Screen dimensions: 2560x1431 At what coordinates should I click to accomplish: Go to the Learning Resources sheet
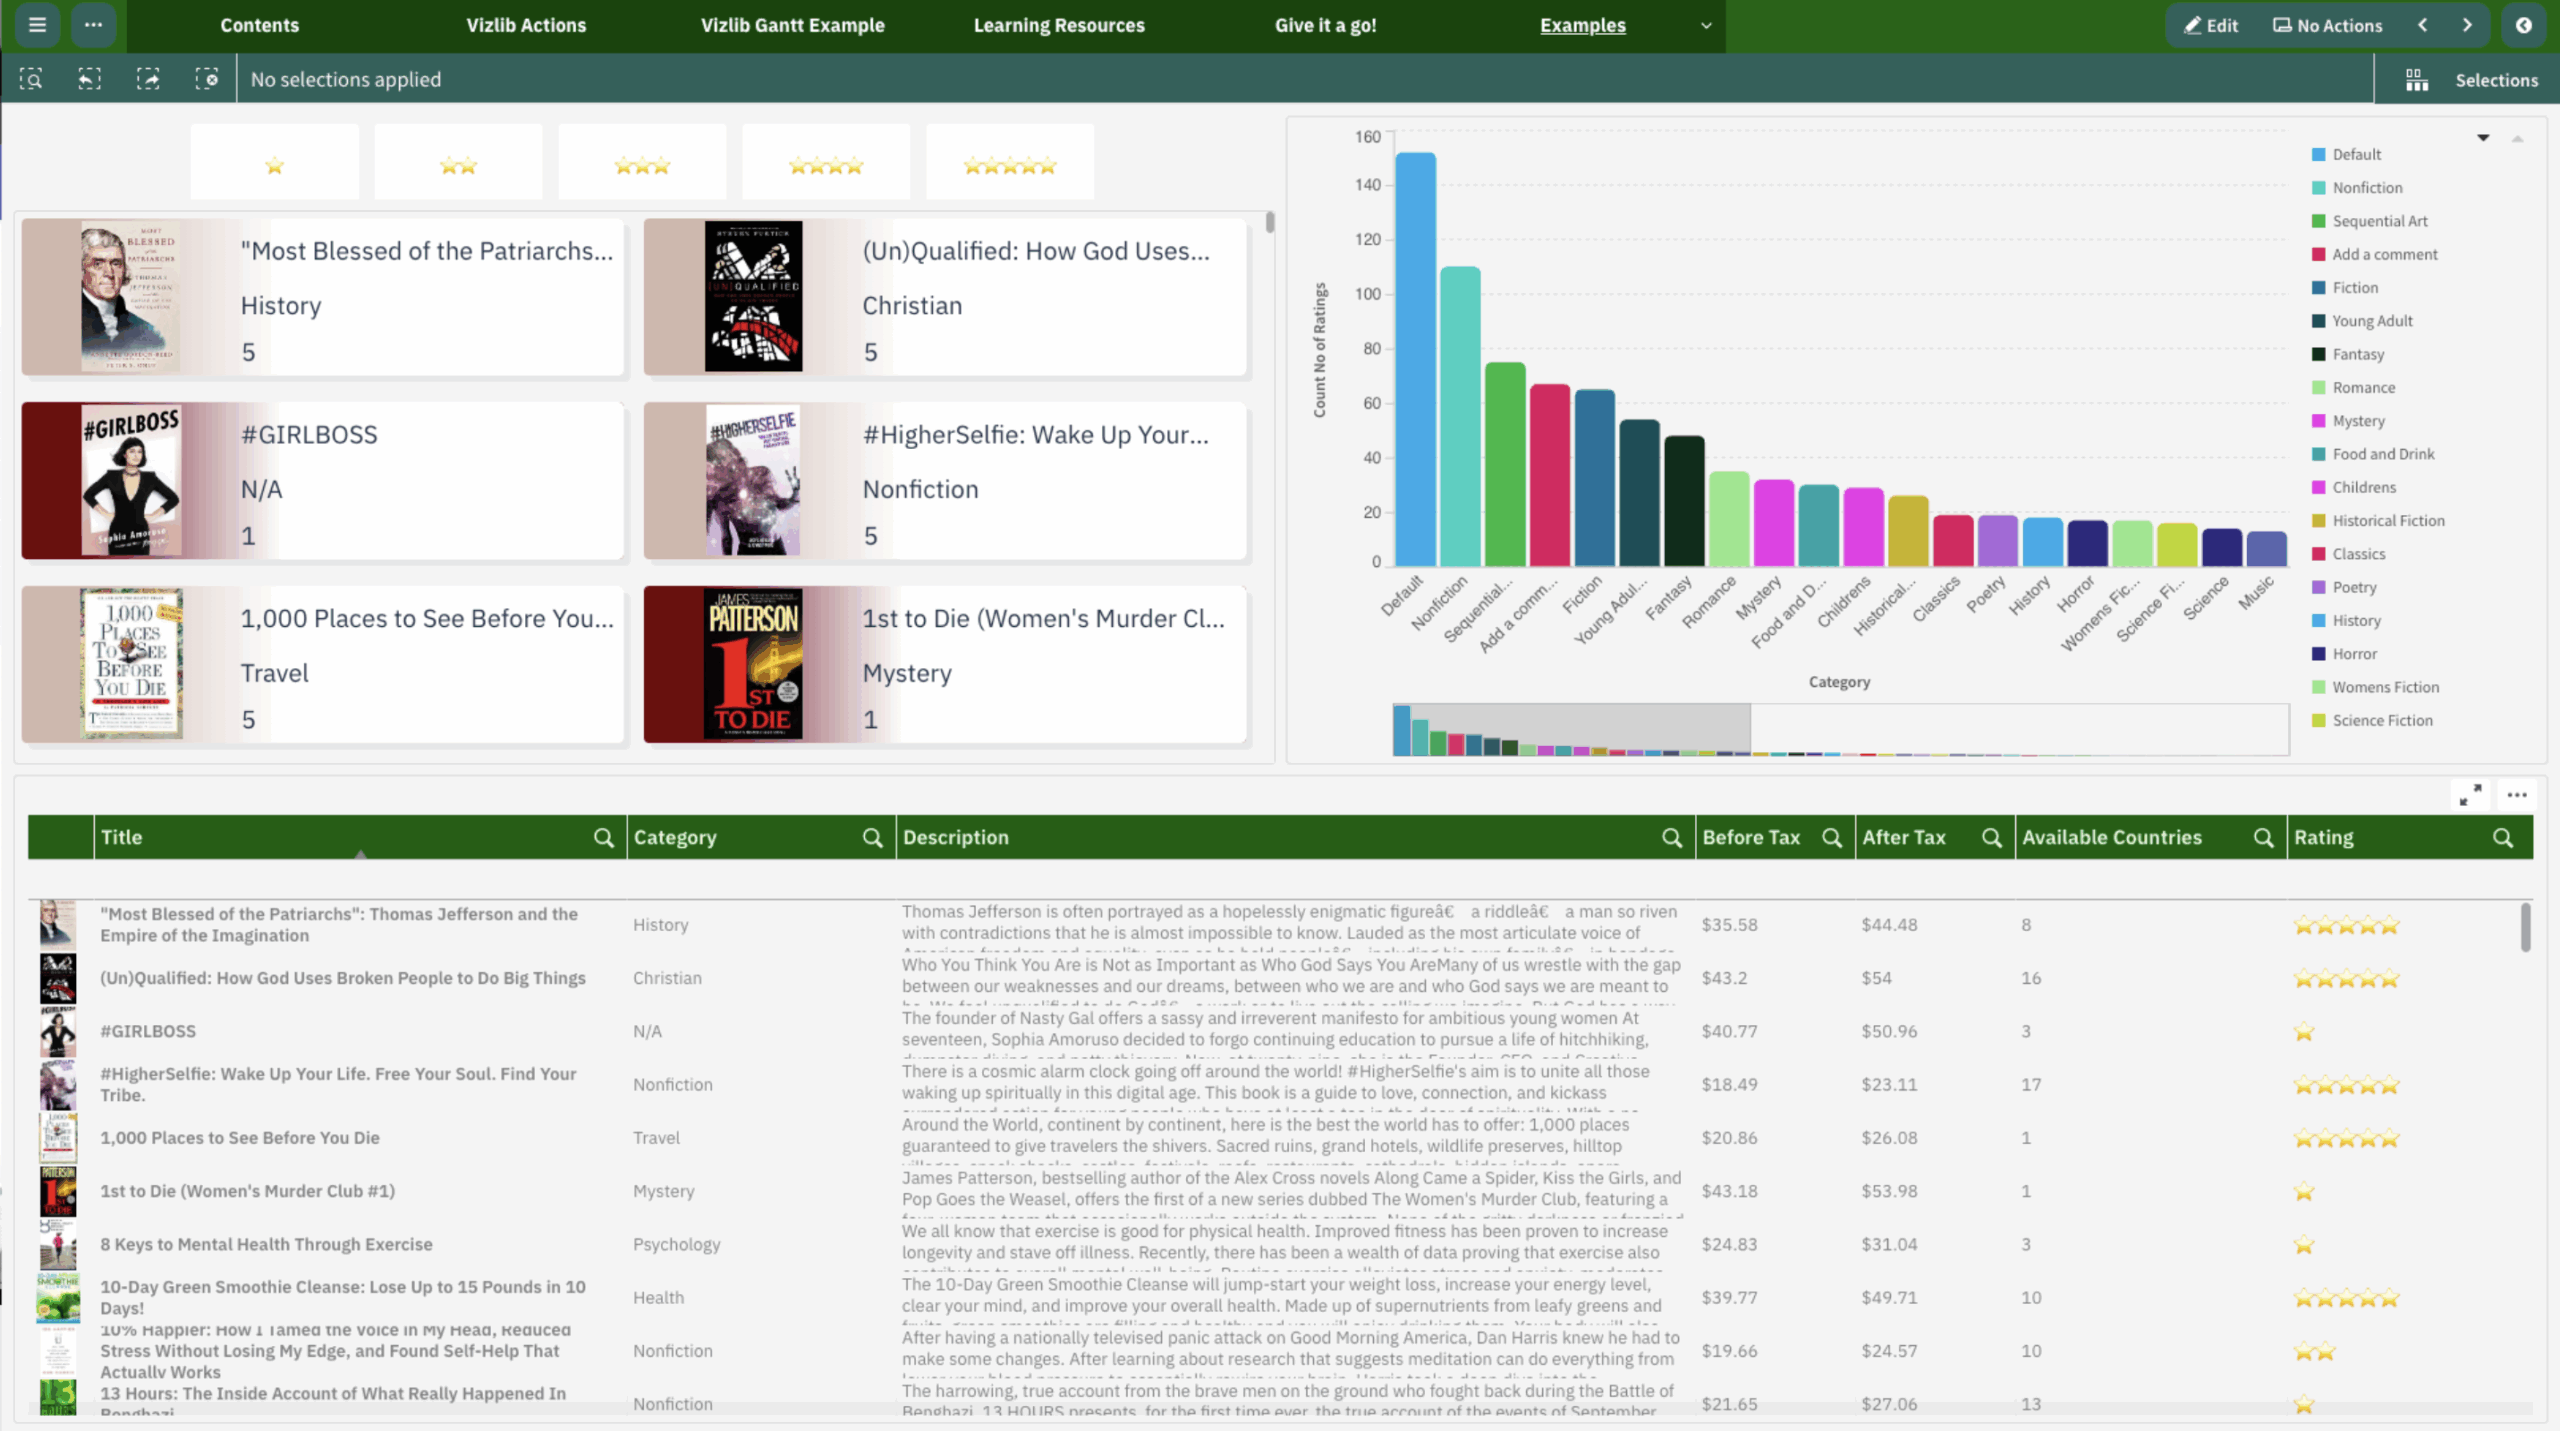pyautogui.click(x=1059, y=26)
